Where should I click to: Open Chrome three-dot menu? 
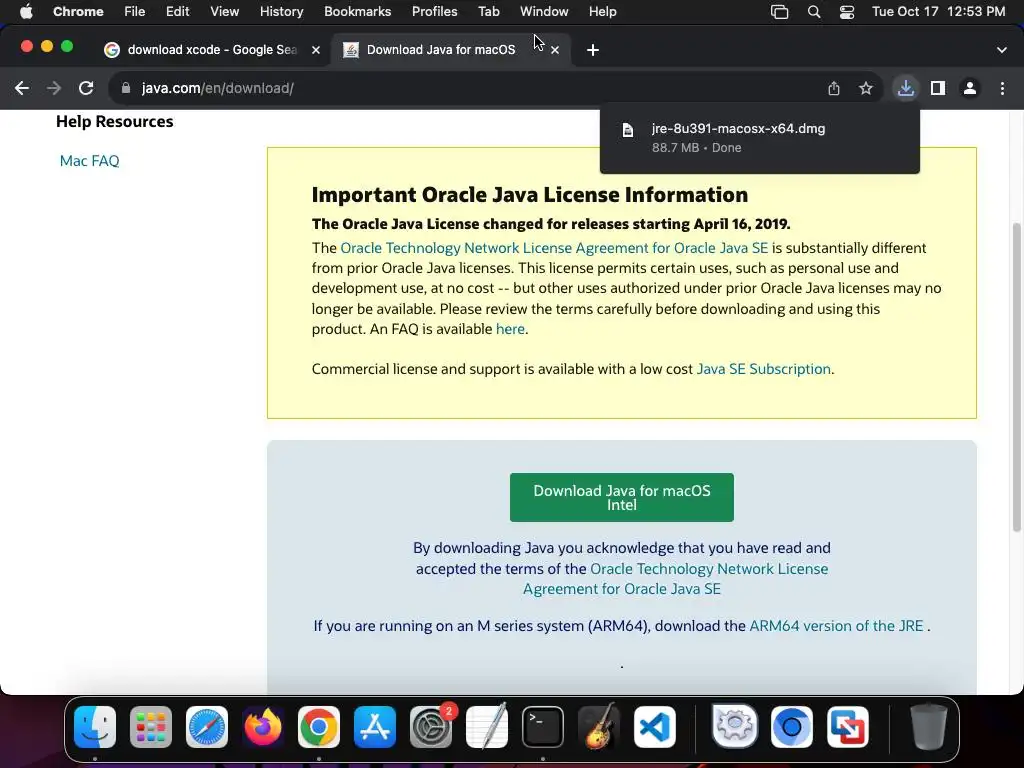click(x=1002, y=88)
